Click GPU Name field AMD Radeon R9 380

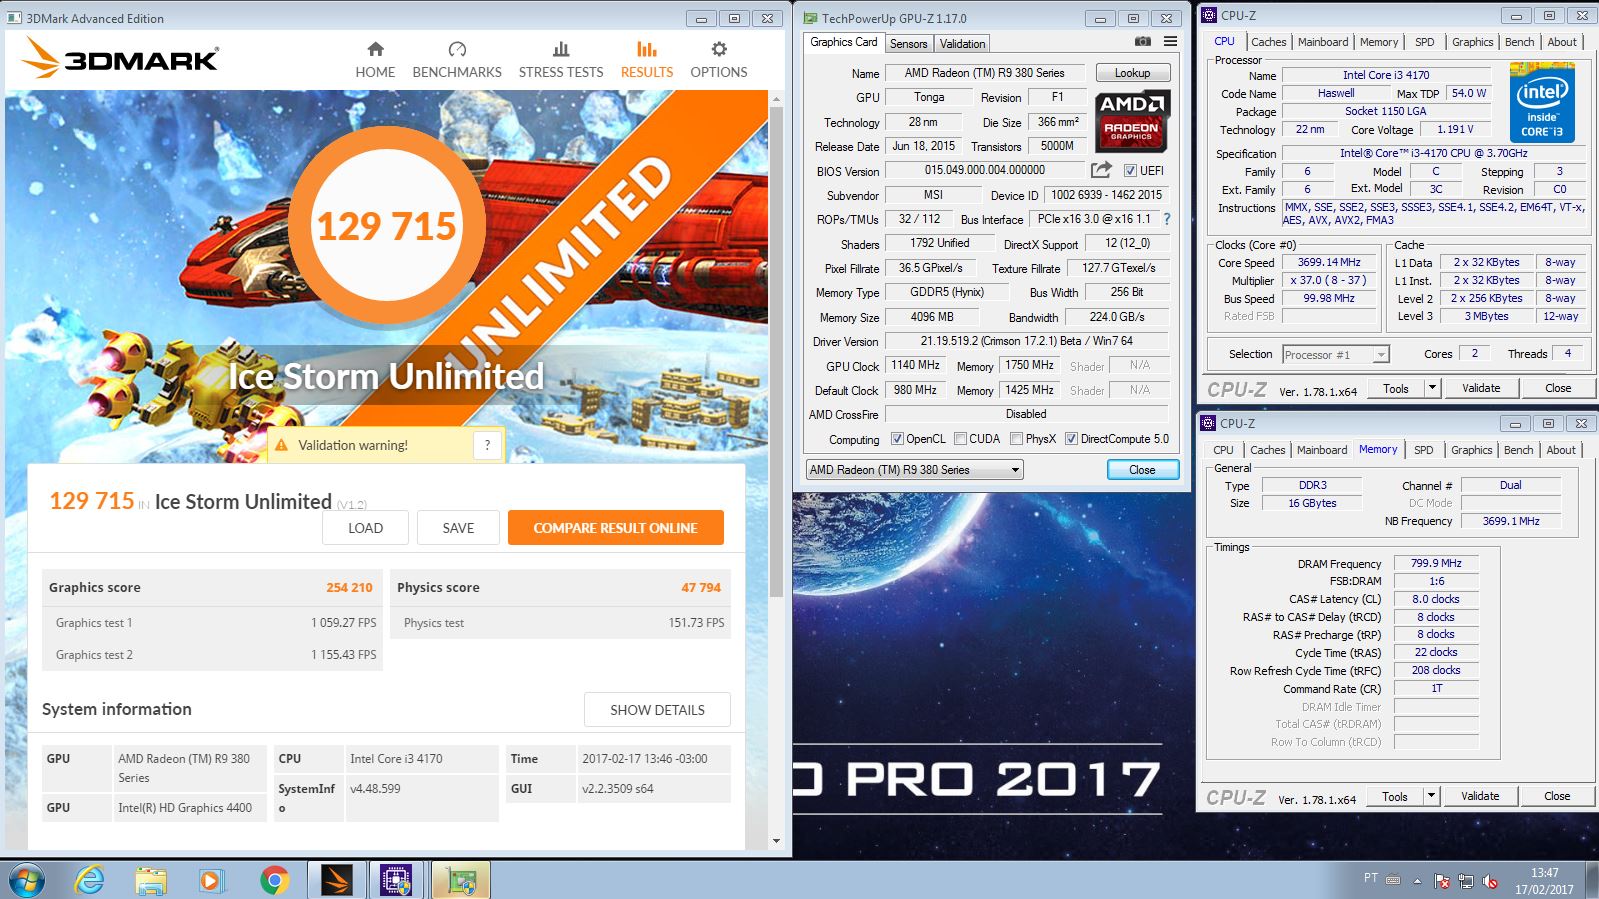[x=984, y=73]
